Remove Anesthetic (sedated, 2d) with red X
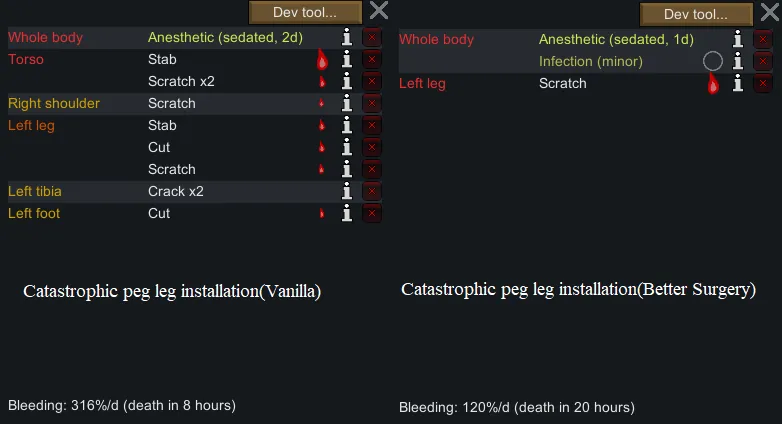 pyautogui.click(x=372, y=38)
